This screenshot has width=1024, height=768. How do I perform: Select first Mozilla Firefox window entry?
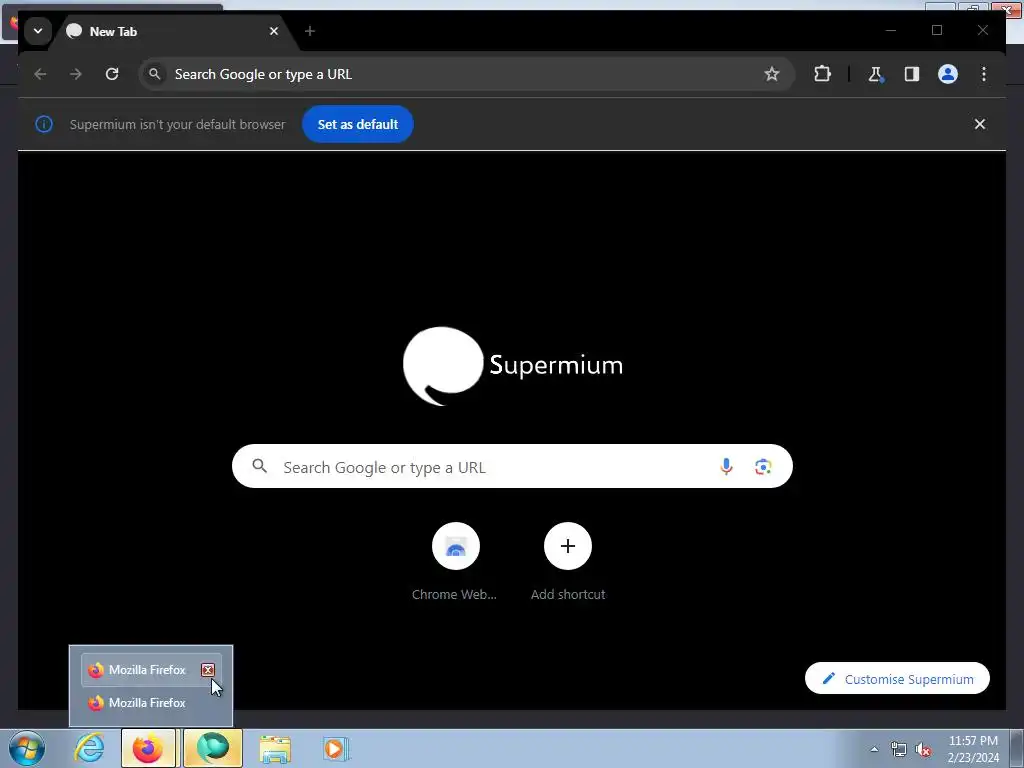(x=152, y=670)
